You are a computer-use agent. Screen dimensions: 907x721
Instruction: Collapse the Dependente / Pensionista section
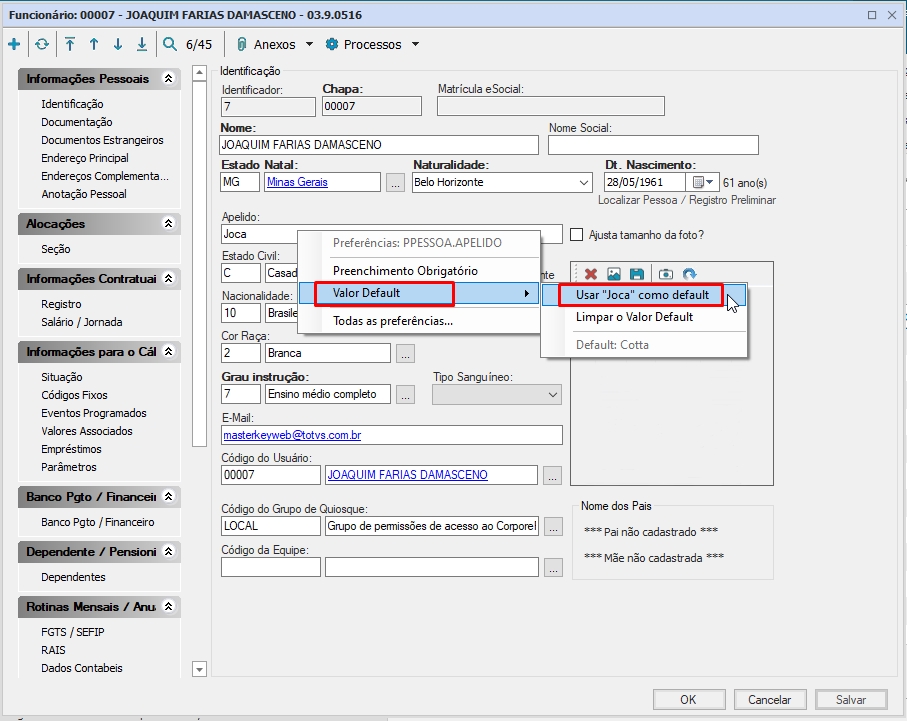point(168,551)
